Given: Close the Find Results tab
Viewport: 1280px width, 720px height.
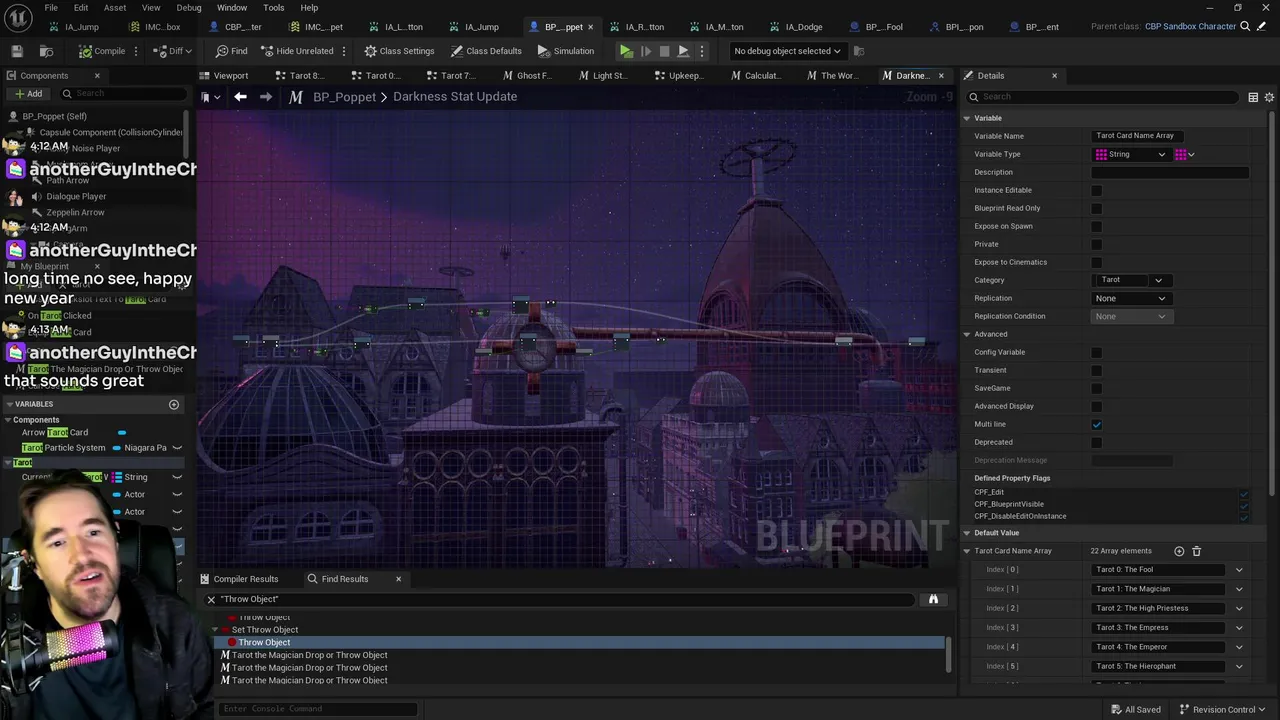Looking at the screenshot, I should click(398, 579).
